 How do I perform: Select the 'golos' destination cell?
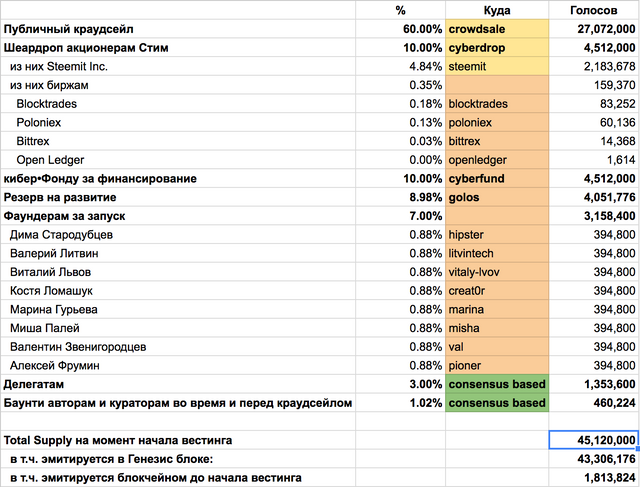pyautogui.click(x=497, y=198)
